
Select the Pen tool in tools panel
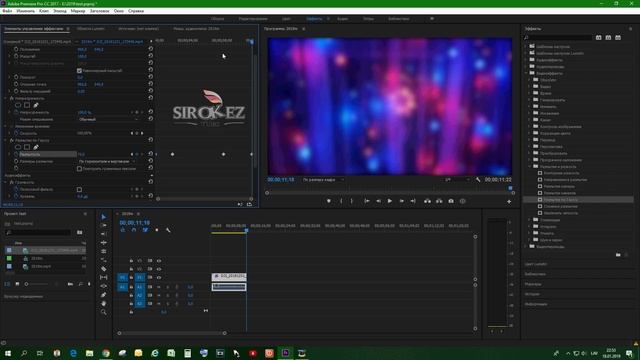tap(104, 295)
